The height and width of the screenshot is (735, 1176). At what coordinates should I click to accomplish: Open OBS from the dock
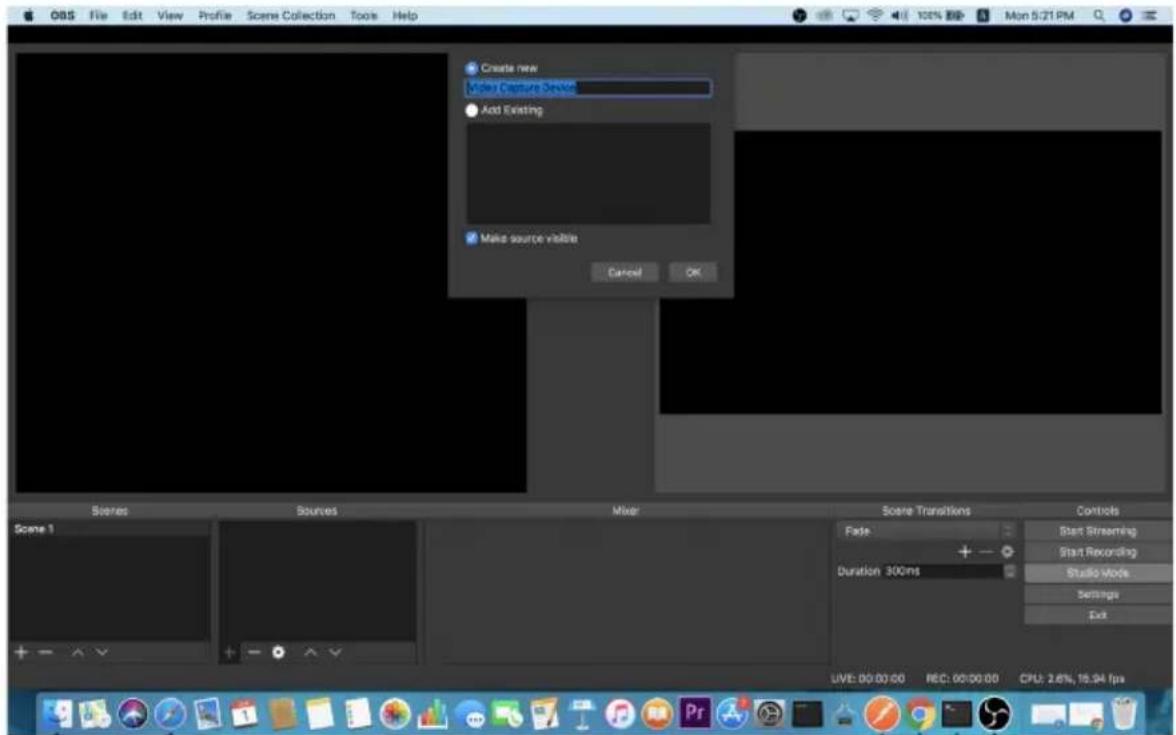(995, 713)
